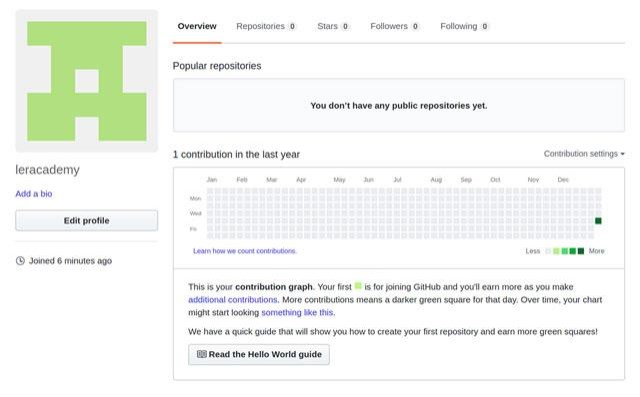The image size is (640, 397).
Task: Click the lightest gray legend square
Action: (548, 251)
